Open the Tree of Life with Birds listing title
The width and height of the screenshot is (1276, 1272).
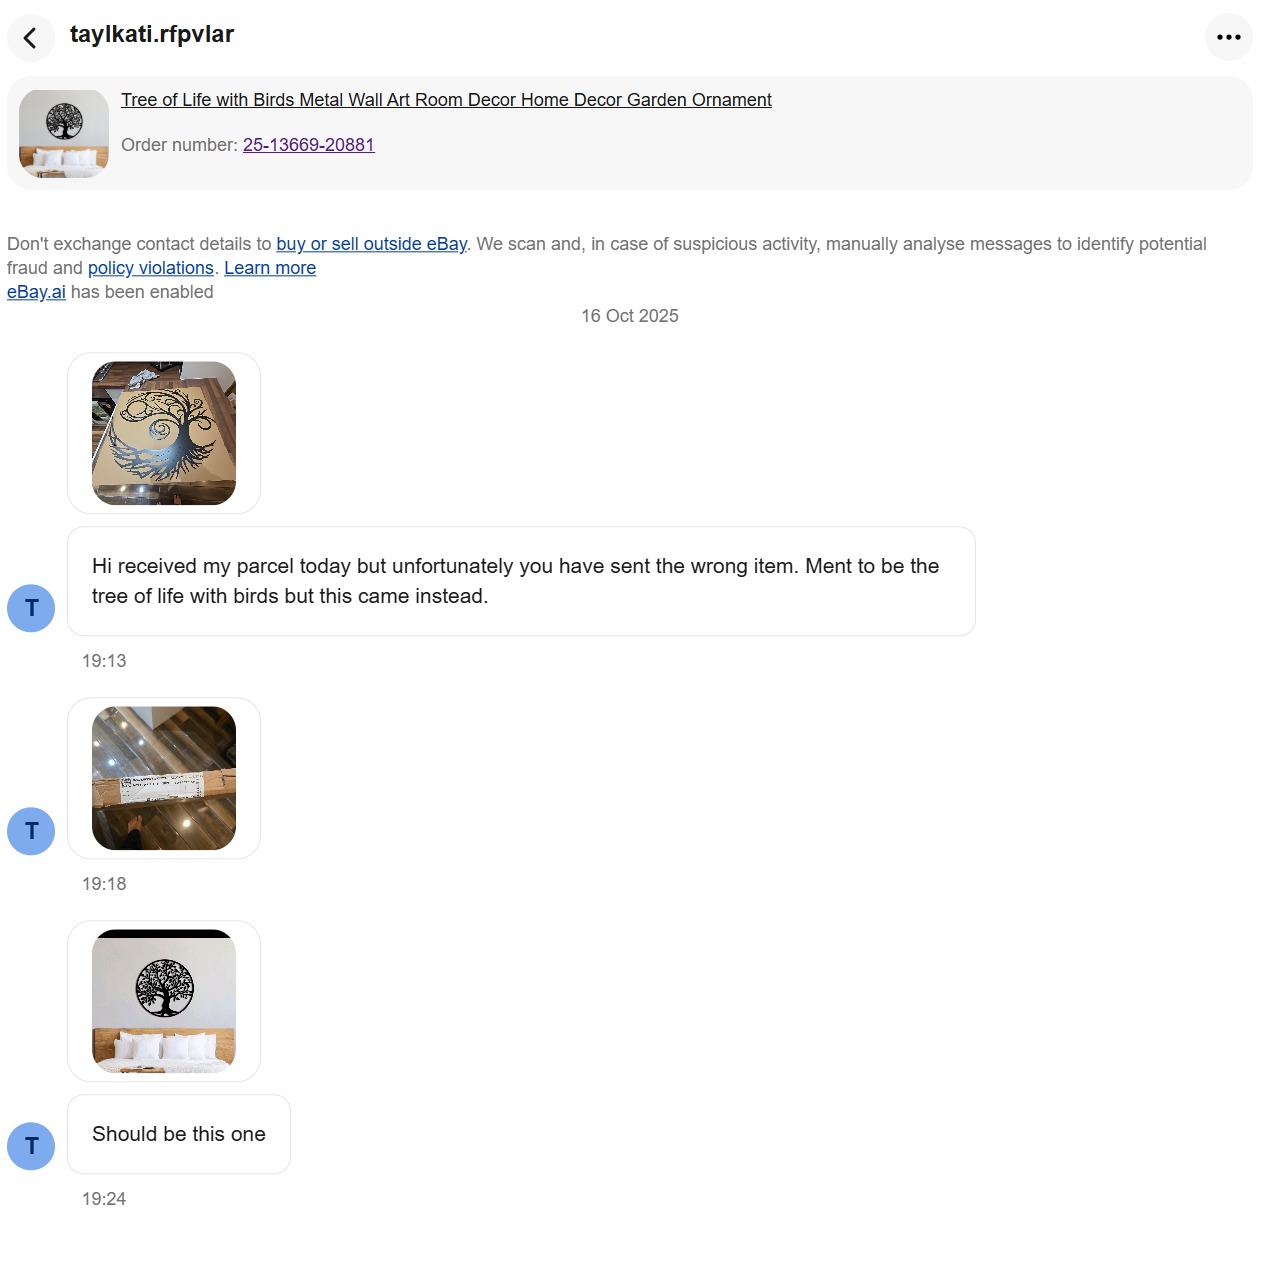tap(446, 100)
